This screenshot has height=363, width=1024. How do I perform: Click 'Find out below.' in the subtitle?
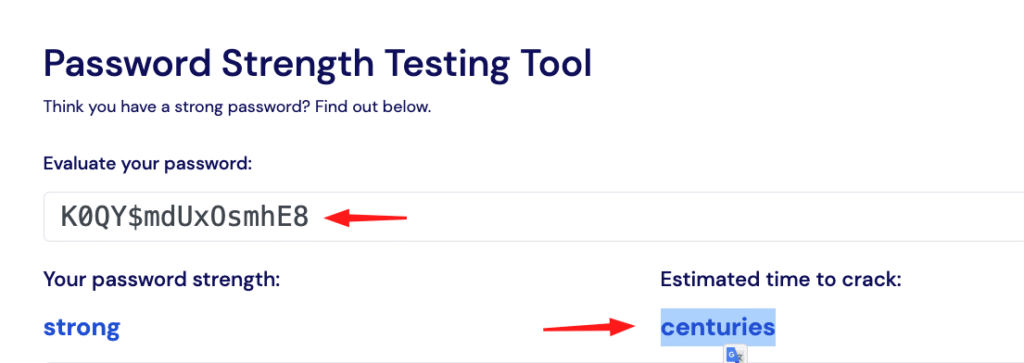[373, 106]
